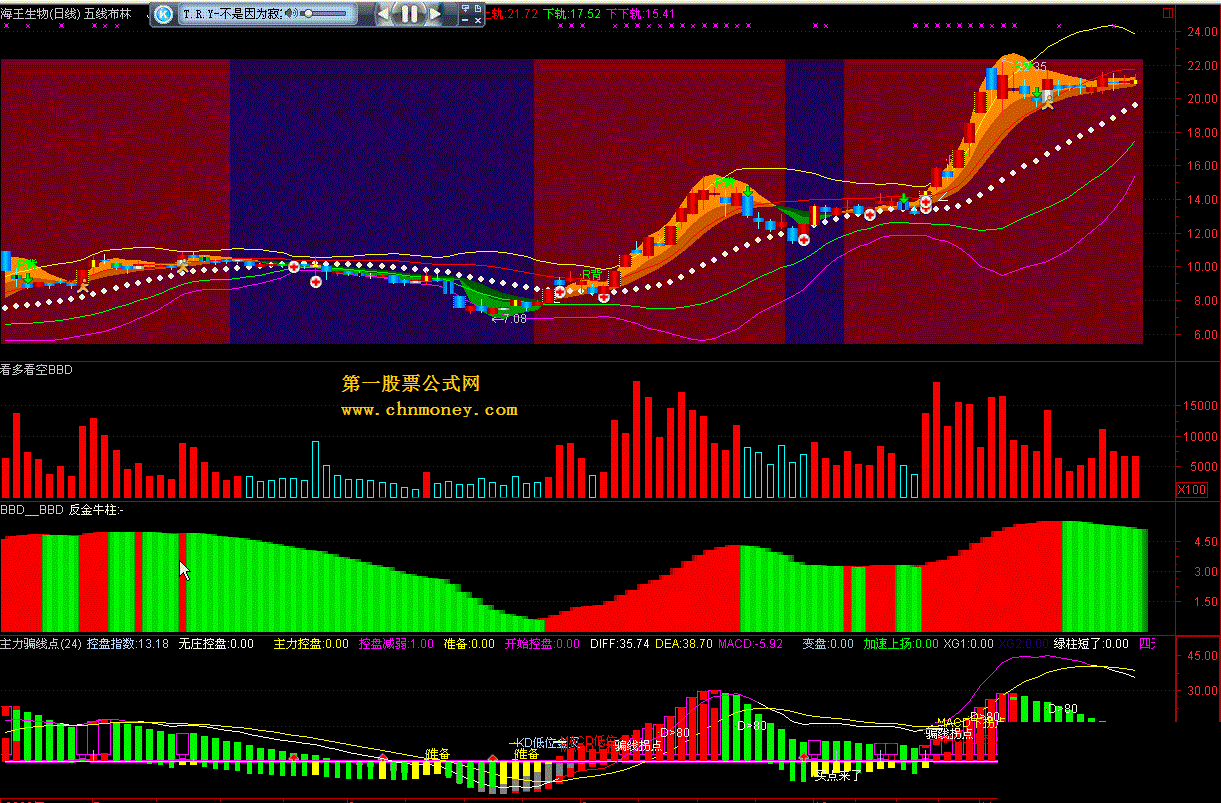This screenshot has height=803, width=1221.
Task: Click the 卖点来了 chart annotation
Action: (838, 774)
